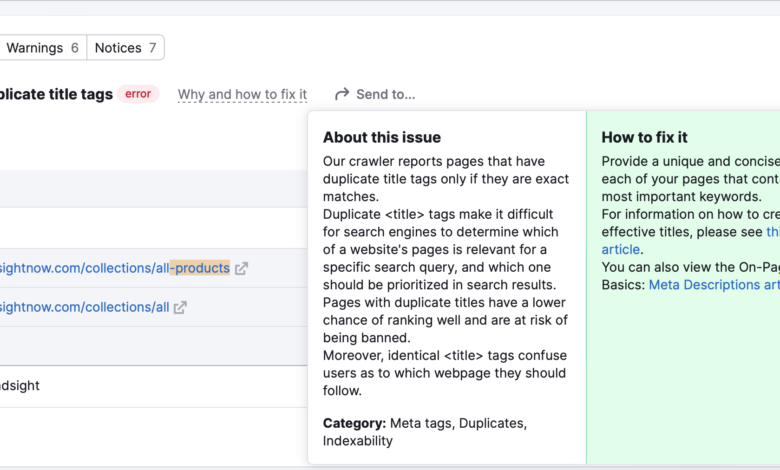Click 'Indexability' in the category list
This screenshot has width=780, height=470.
coord(358,441)
